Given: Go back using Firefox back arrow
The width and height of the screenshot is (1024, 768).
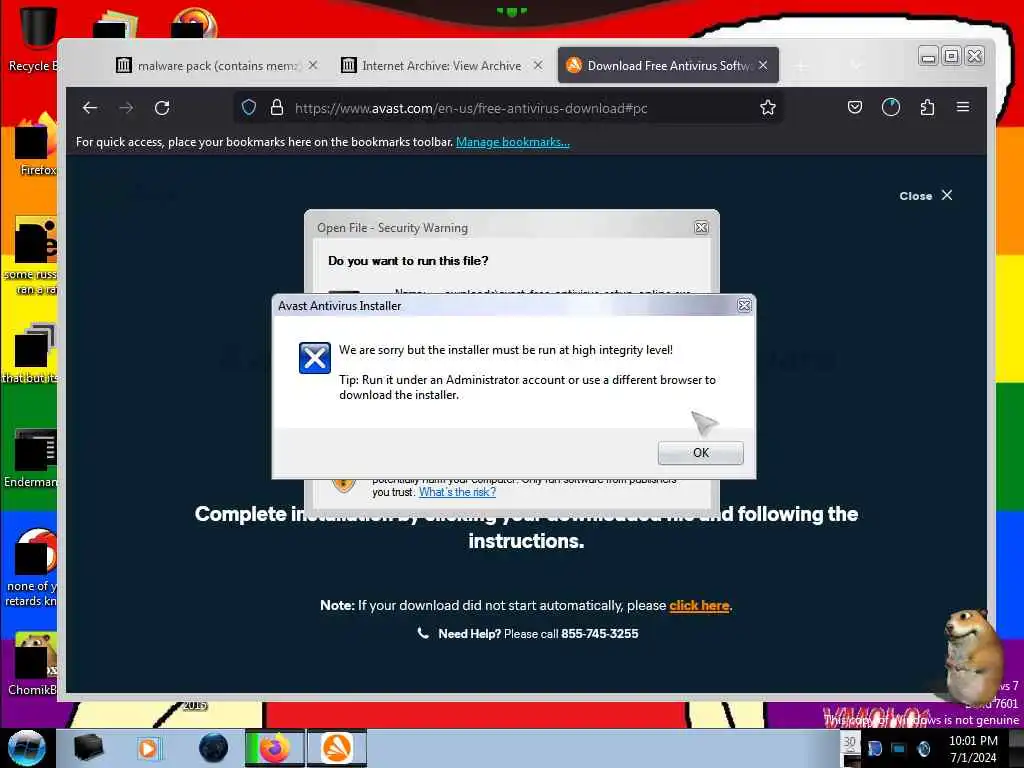Looking at the screenshot, I should click(90, 108).
